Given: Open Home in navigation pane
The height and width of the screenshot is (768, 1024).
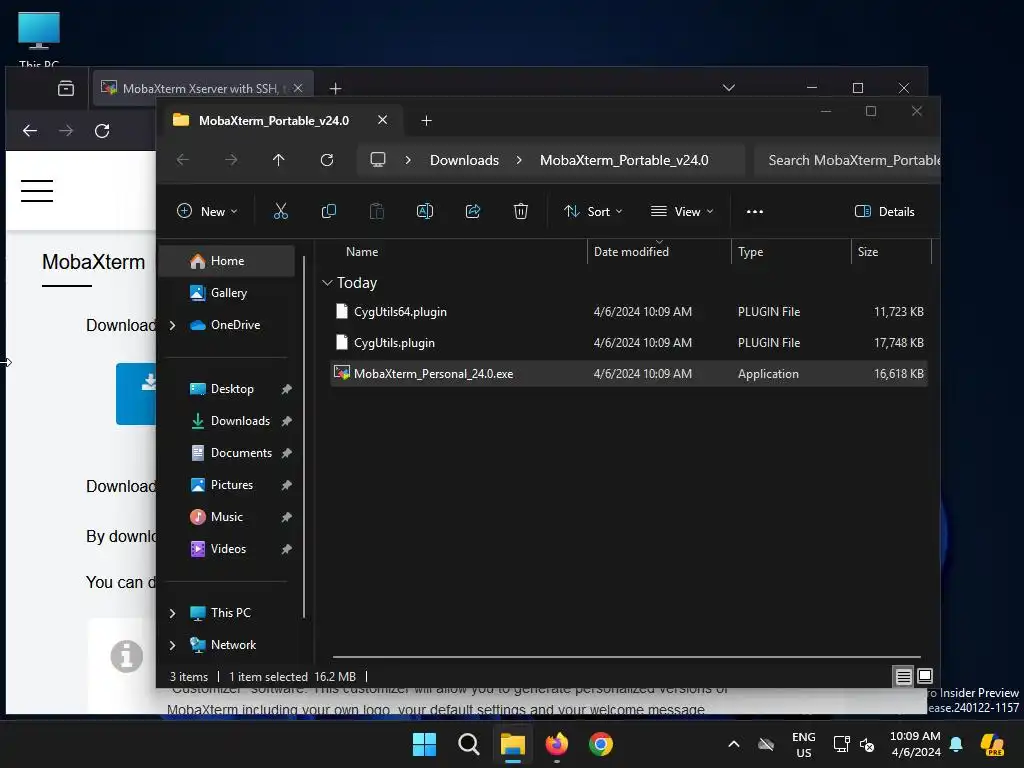Looking at the screenshot, I should (x=227, y=261).
